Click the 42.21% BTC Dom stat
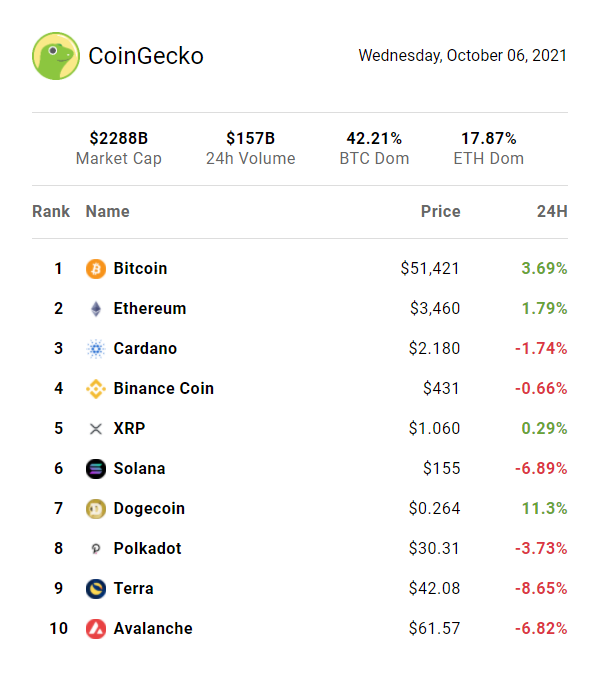 click(374, 148)
